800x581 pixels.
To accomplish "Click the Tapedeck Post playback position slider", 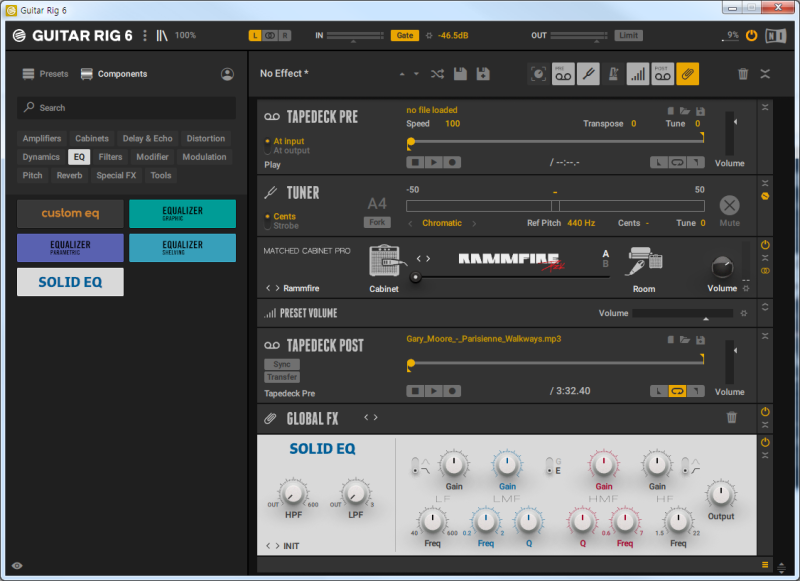I will 556,363.
